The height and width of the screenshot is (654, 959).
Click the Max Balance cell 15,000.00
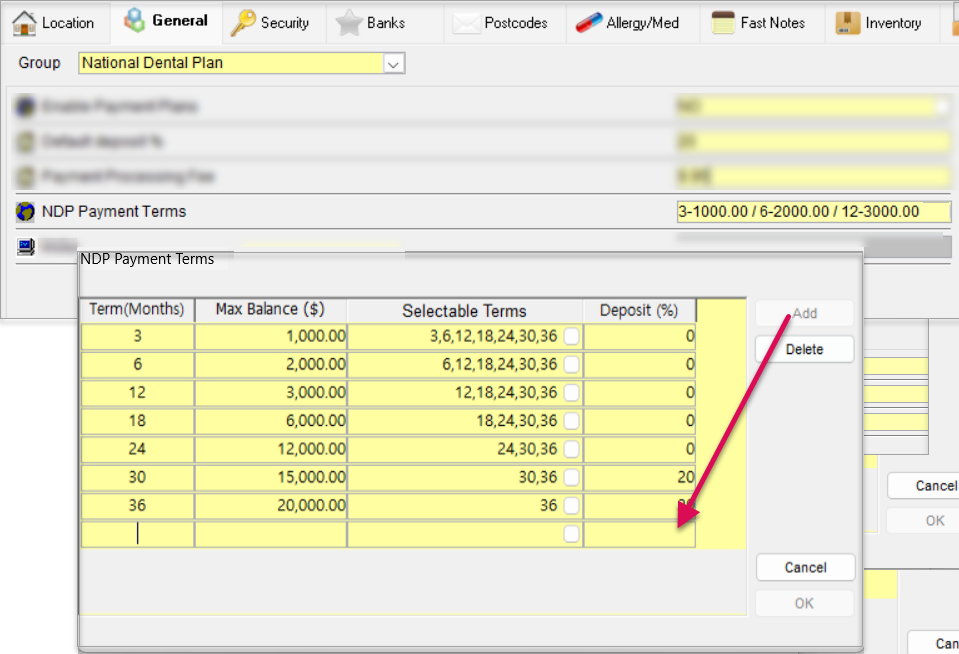pyautogui.click(x=270, y=477)
